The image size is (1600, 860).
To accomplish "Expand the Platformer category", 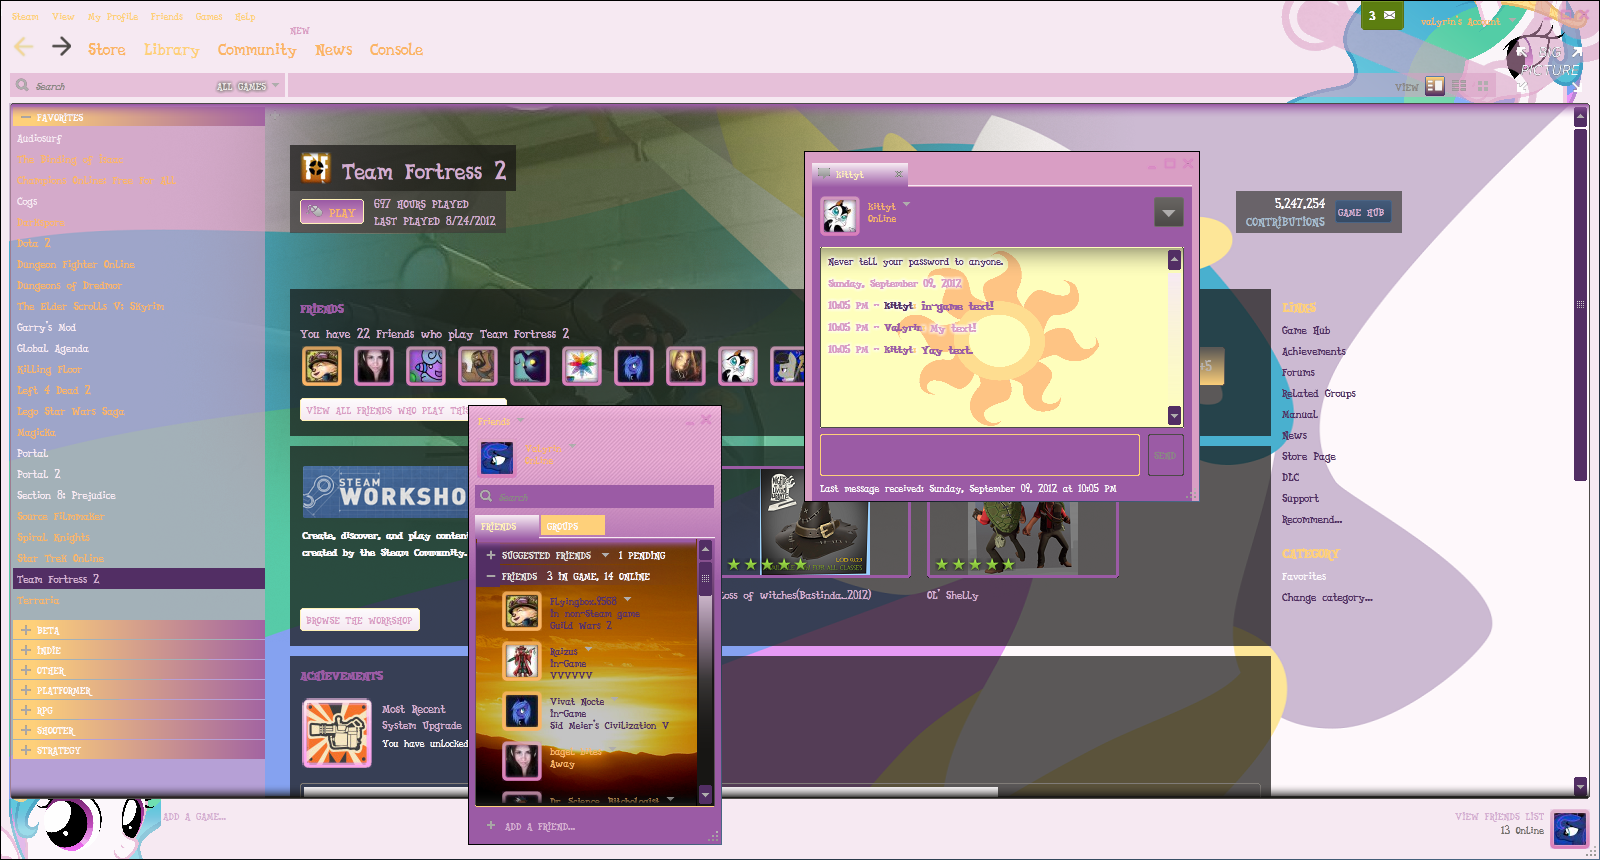I will (26, 690).
